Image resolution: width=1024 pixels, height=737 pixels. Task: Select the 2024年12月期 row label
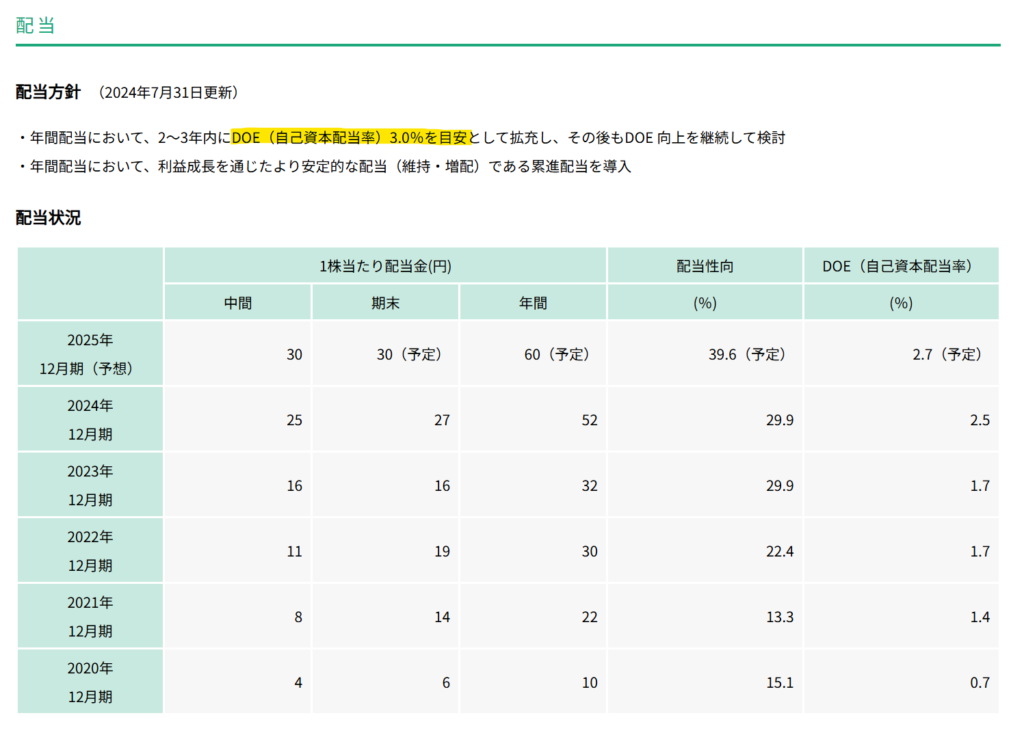[x=90, y=420]
